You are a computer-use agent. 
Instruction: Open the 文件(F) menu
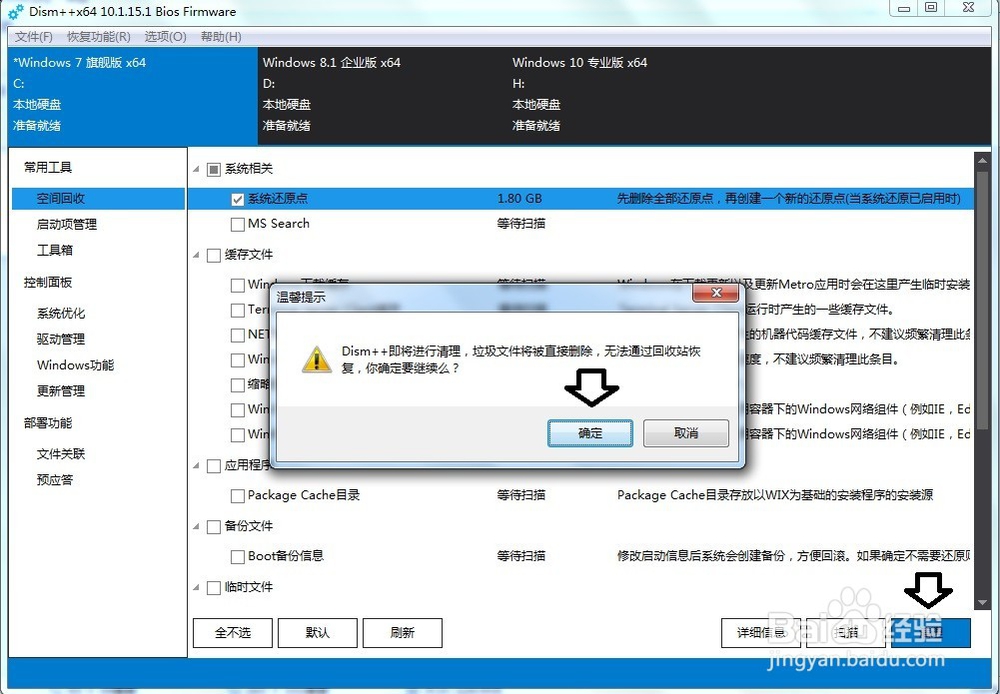point(32,36)
